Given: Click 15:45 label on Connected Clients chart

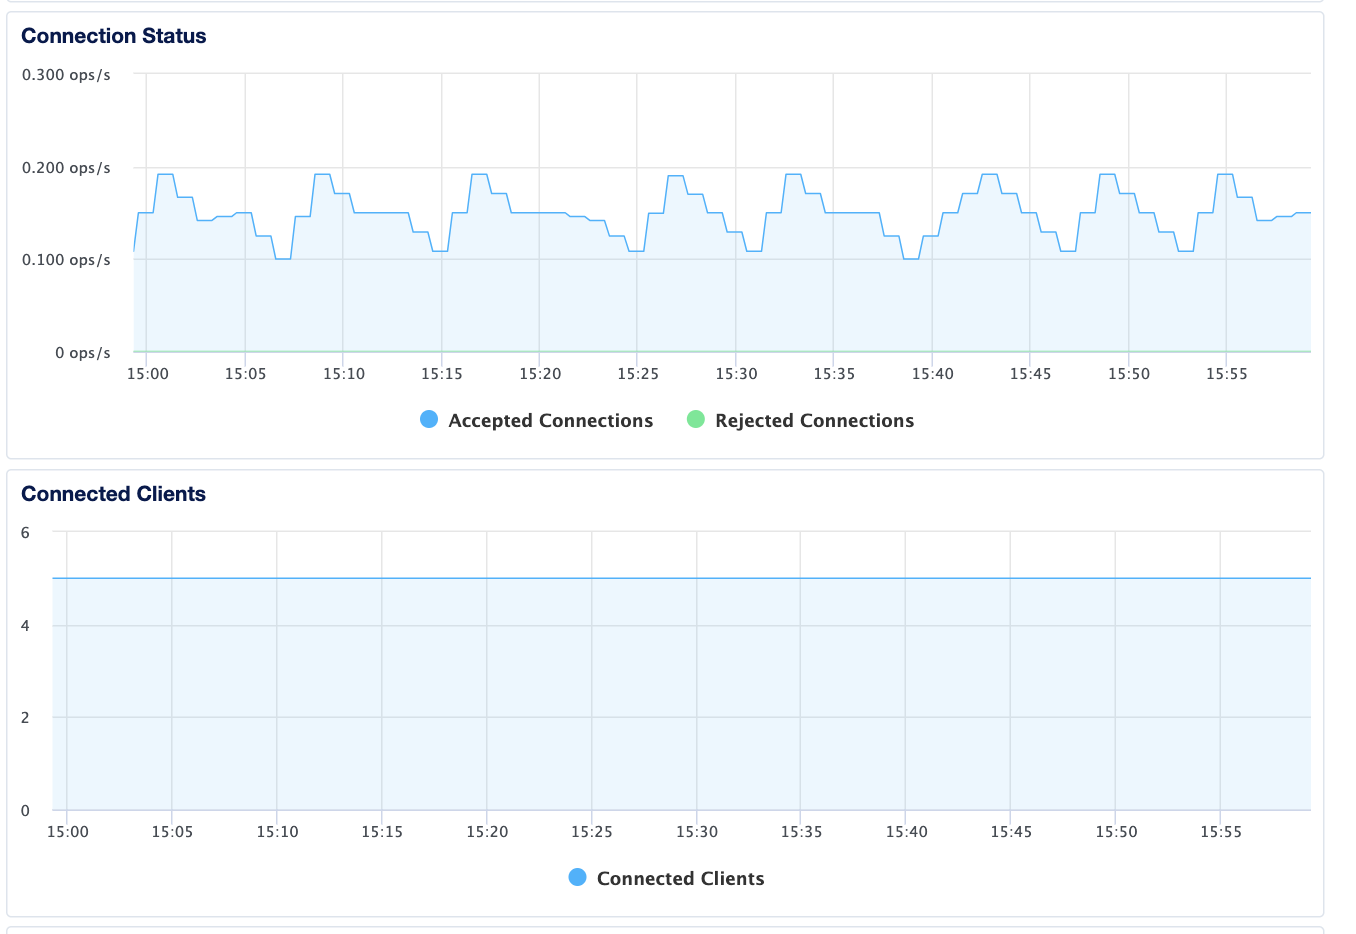Looking at the screenshot, I should tap(1011, 832).
